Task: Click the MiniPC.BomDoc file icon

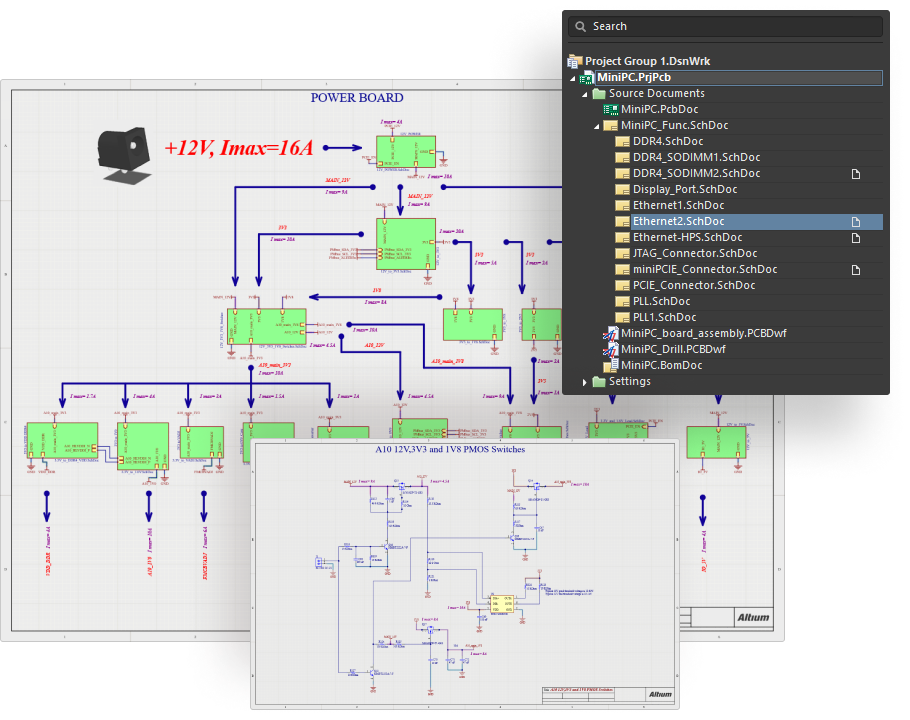Action: 610,365
